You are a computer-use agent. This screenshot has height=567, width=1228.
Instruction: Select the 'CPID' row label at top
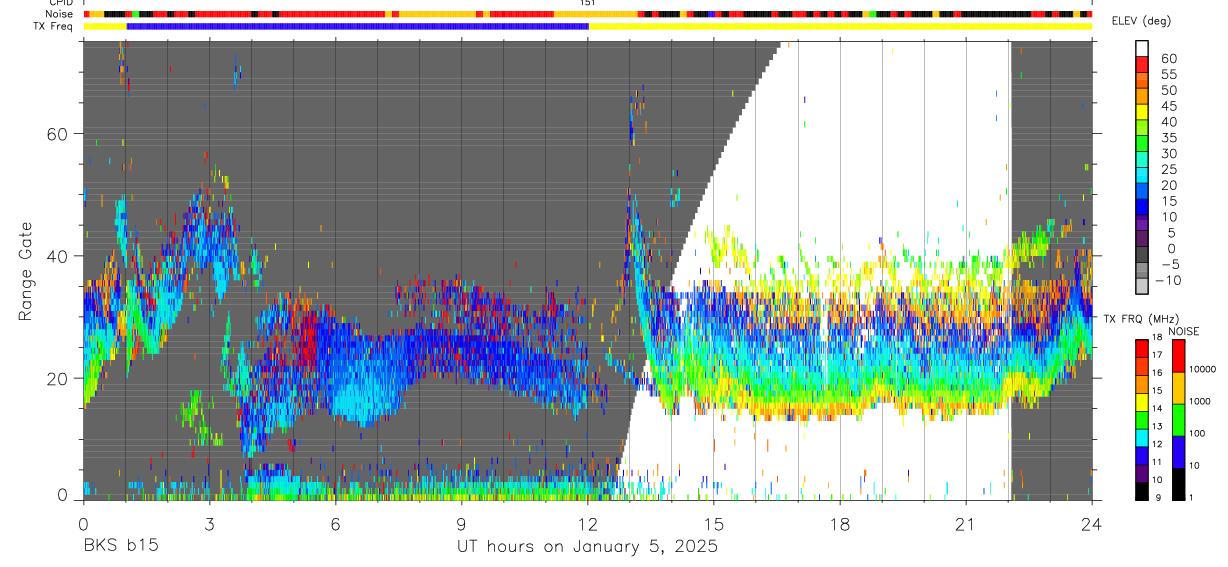click(60, 3)
